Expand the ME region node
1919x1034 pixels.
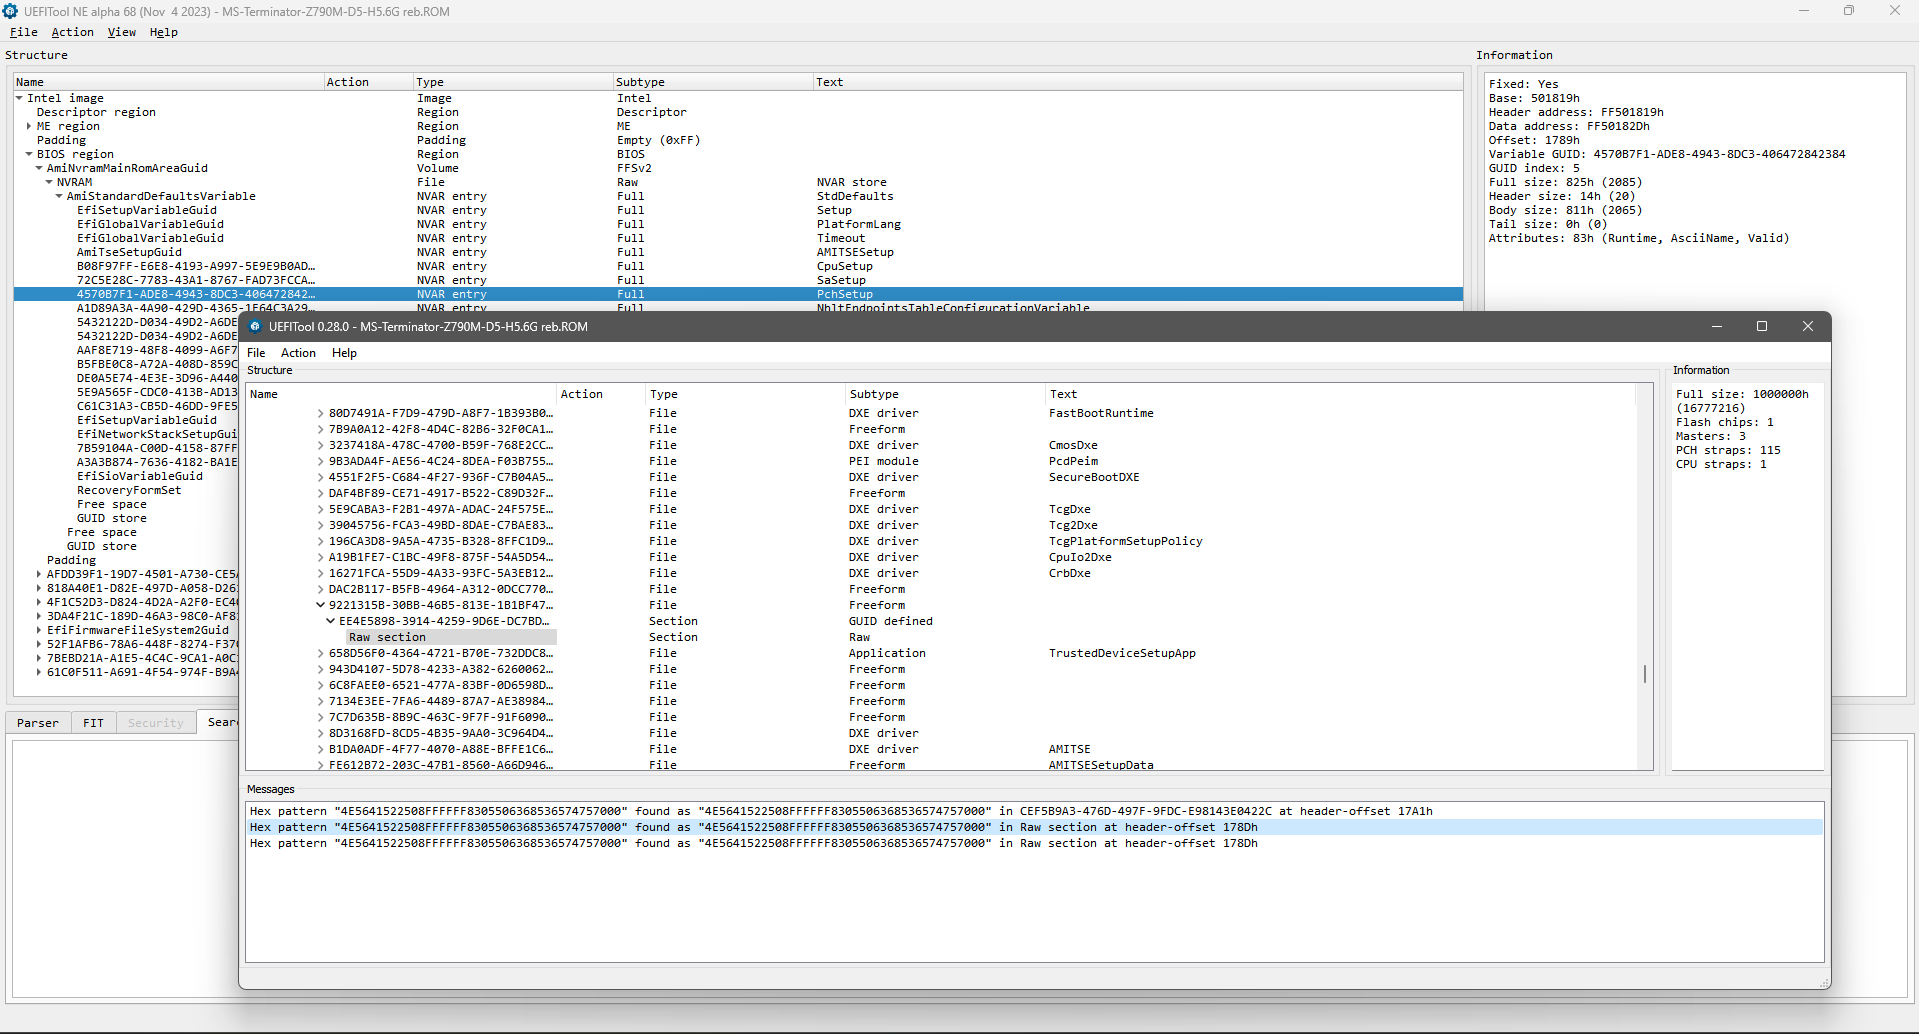pos(29,126)
